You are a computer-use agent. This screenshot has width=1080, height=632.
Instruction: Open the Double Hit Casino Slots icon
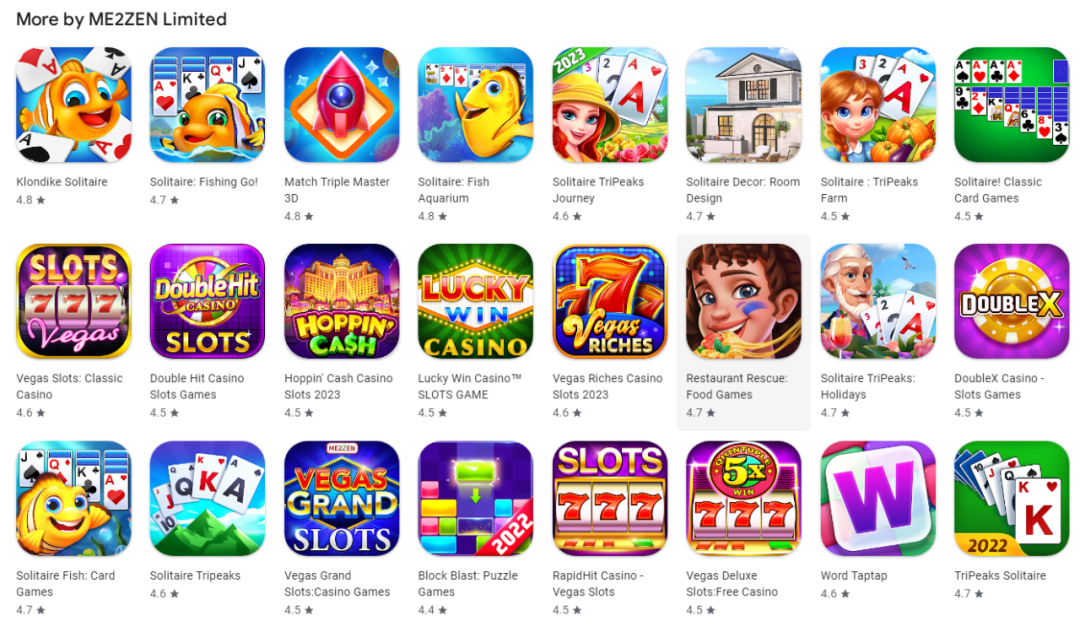[x=207, y=302]
